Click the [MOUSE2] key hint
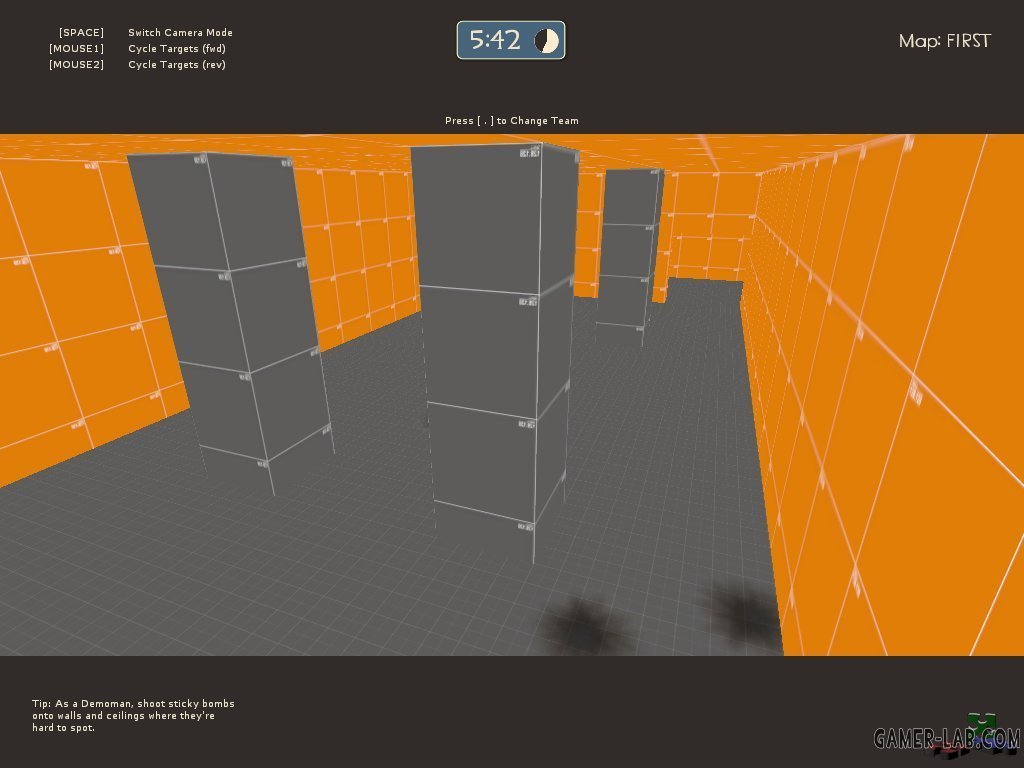The height and width of the screenshot is (768, 1024). coord(76,65)
